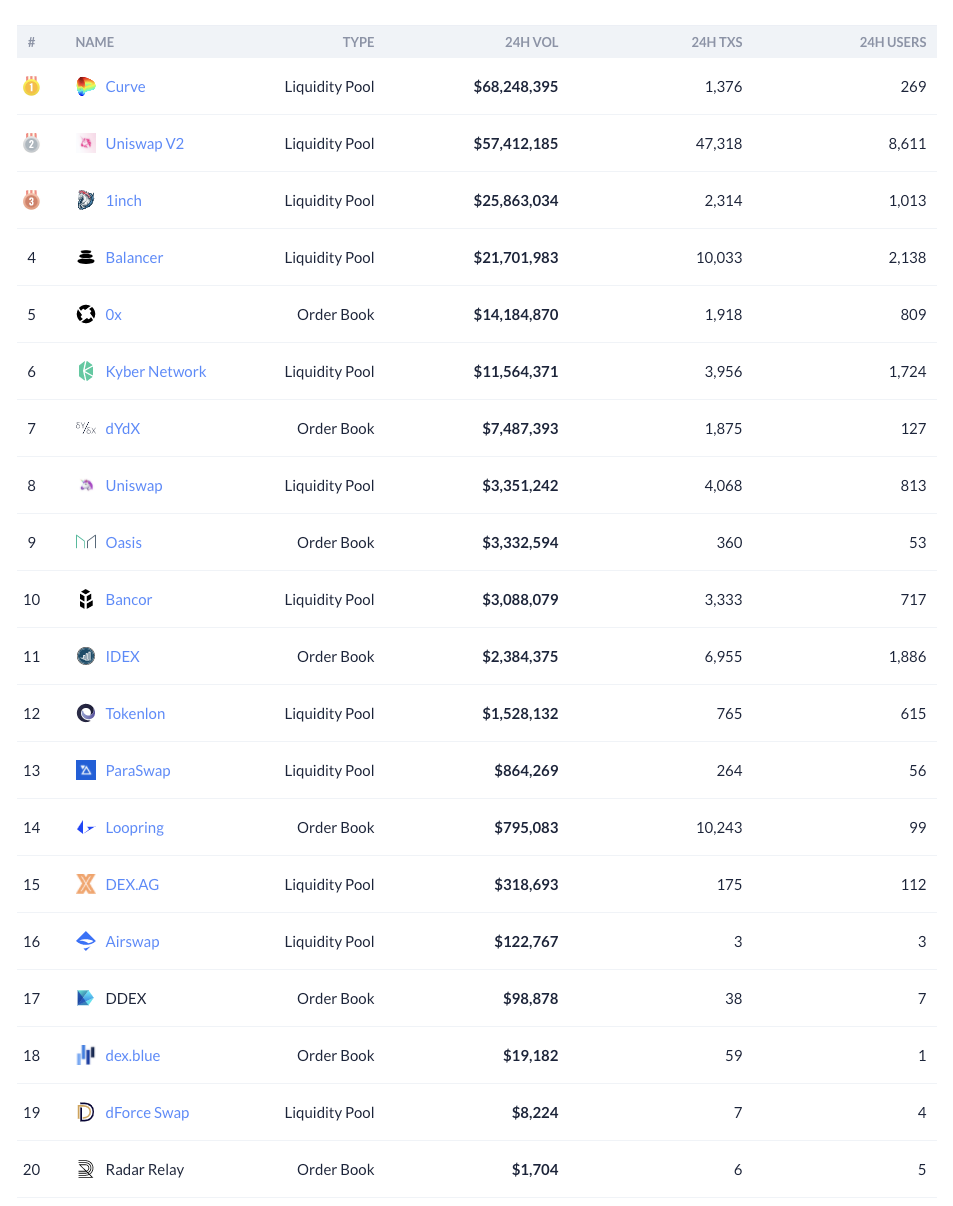This screenshot has height=1206, width=953.
Task: Click the Bancor logo icon
Action: coord(86,600)
